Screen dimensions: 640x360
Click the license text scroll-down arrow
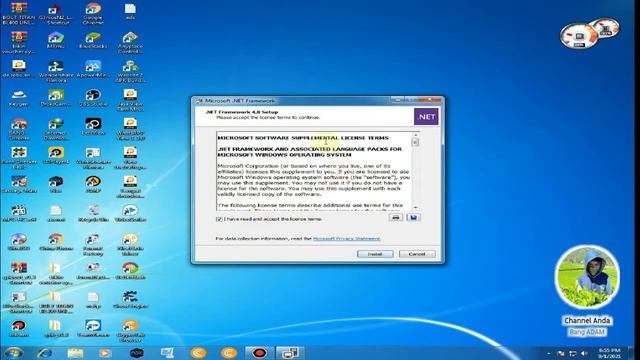[416, 207]
